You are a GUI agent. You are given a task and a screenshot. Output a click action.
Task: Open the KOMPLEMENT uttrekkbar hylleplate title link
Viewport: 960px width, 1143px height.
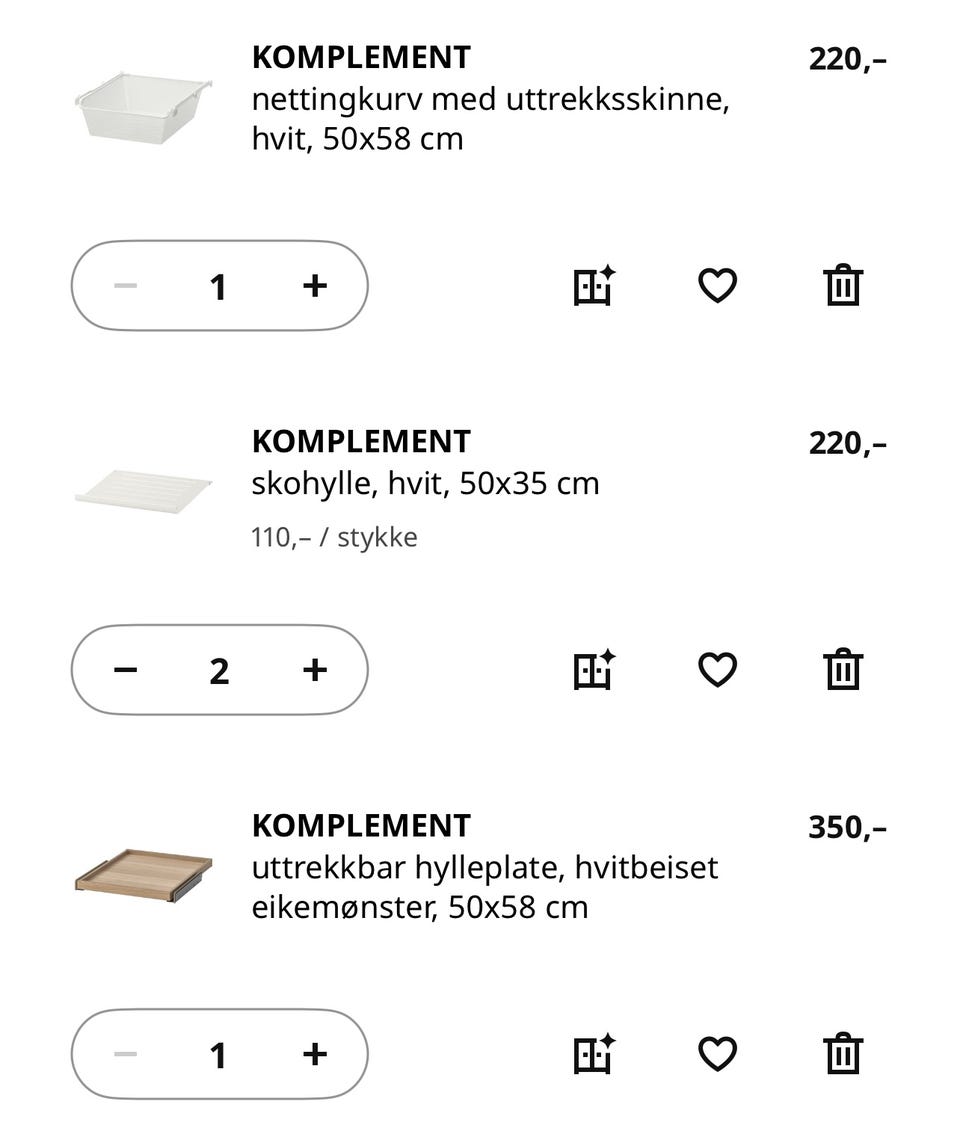click(x=361, y=825)
